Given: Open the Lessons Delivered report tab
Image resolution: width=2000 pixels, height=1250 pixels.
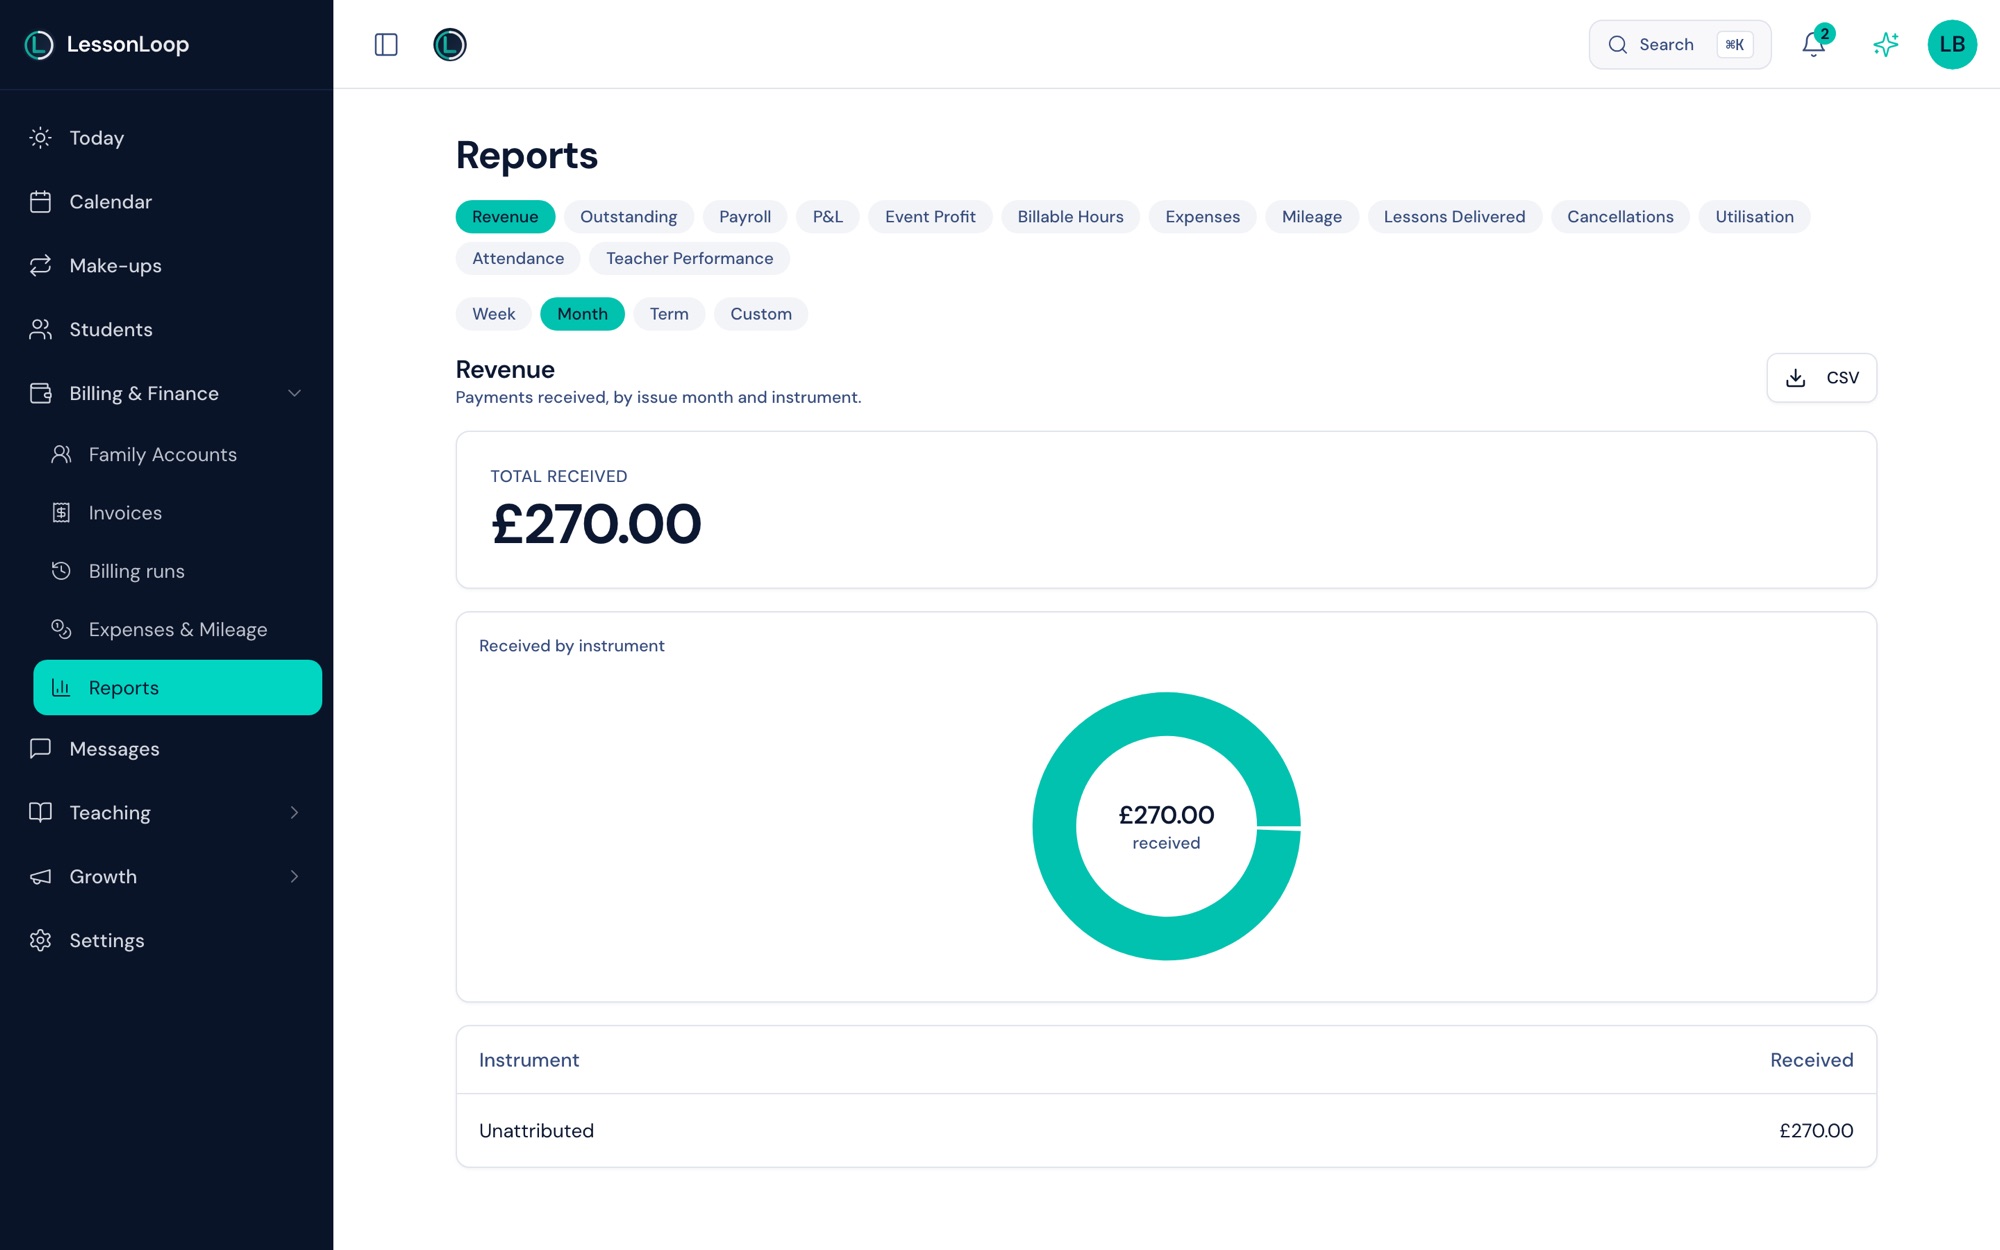Looking at the screenshot, I should coord(1454,217).
